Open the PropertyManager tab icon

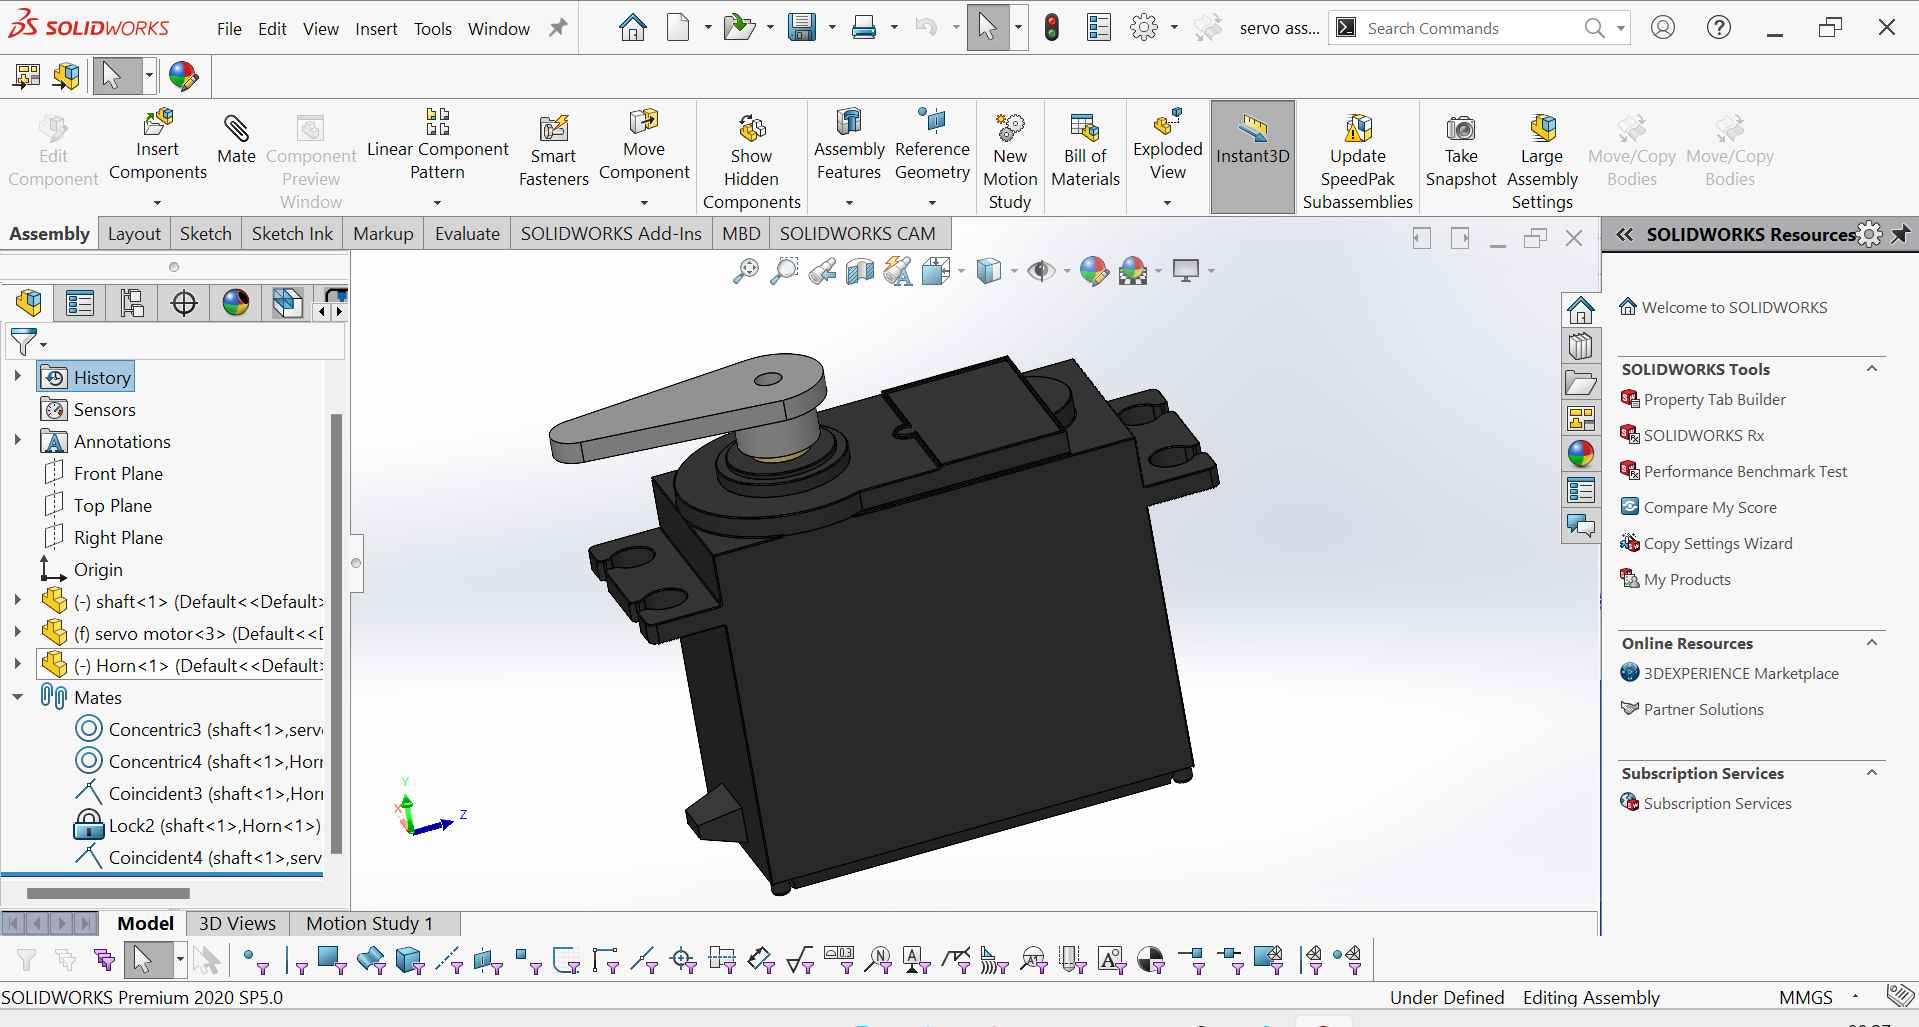click(80, 302)
